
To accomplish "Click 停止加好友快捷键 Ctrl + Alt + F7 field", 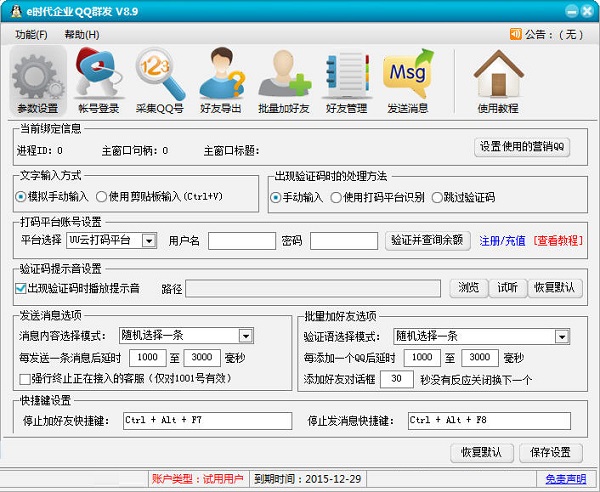I will tap(207, 420).
